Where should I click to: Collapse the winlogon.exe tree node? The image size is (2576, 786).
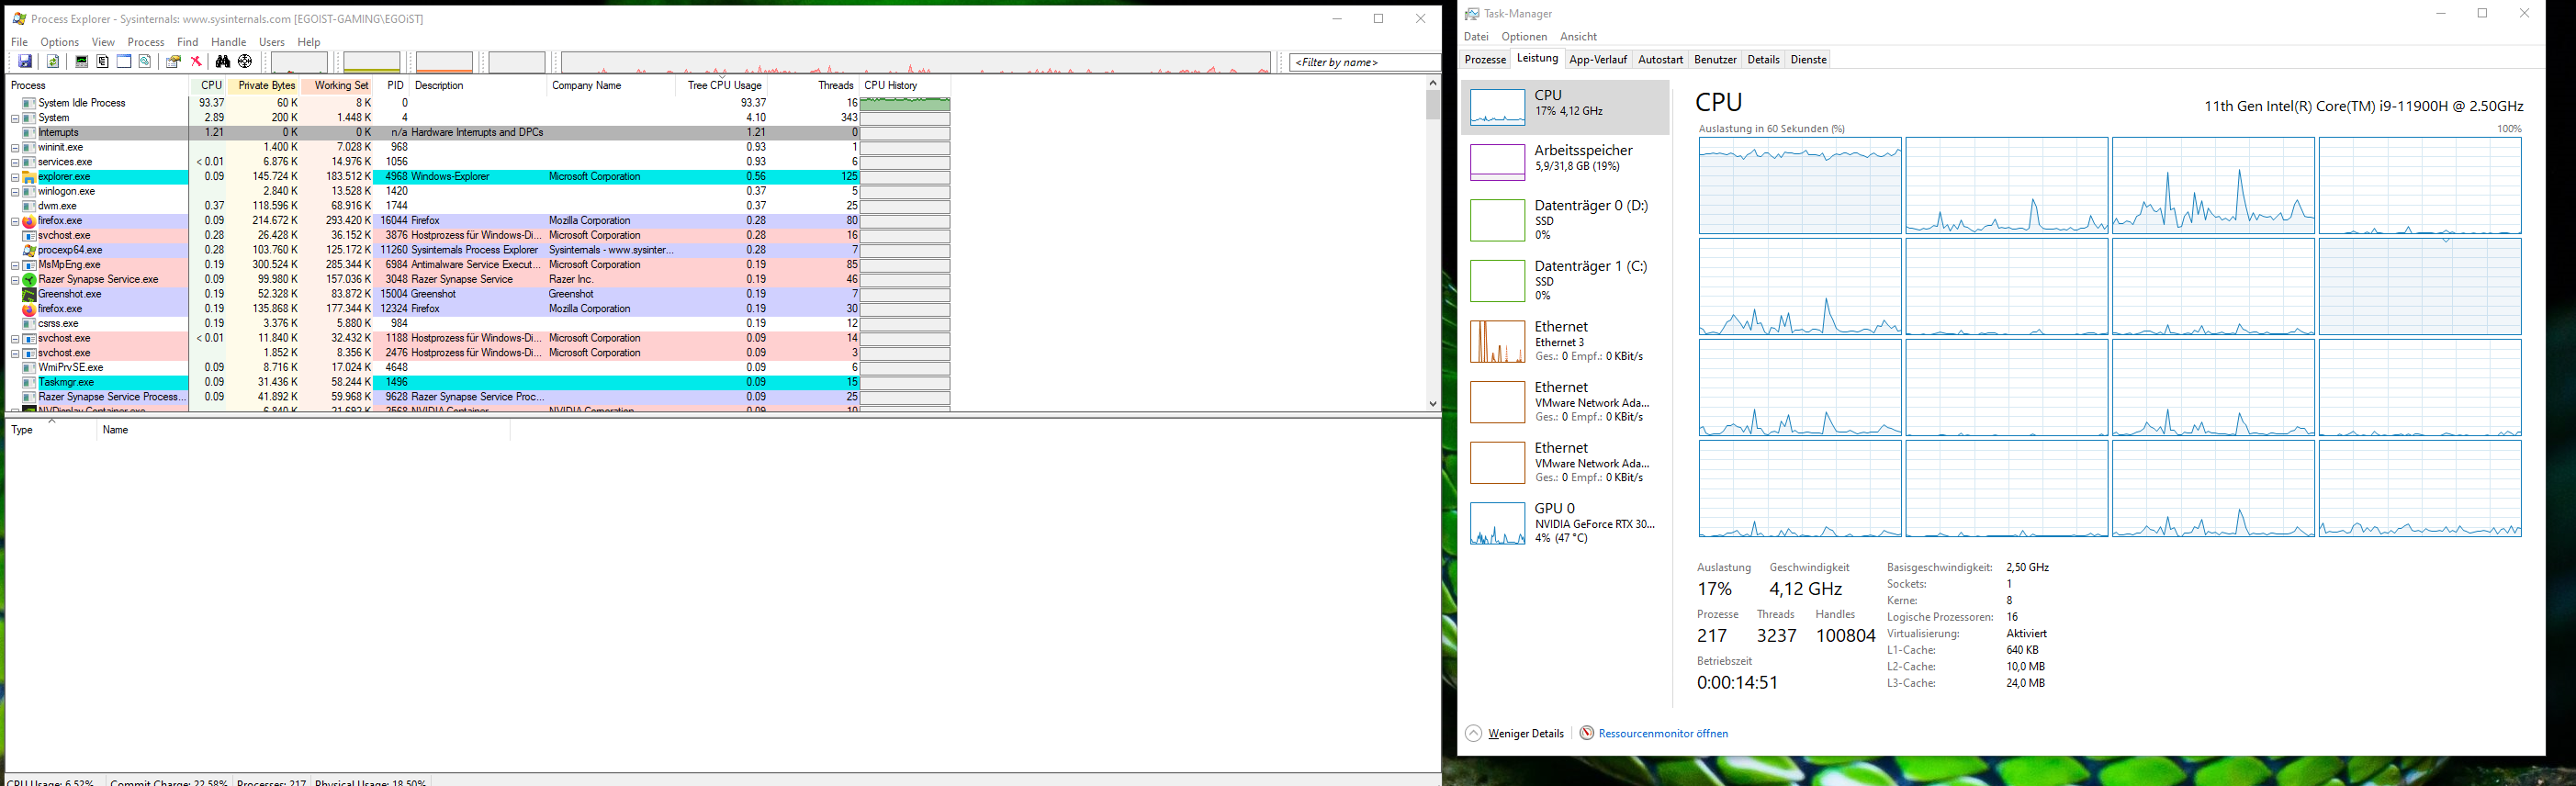pos(15,192)
